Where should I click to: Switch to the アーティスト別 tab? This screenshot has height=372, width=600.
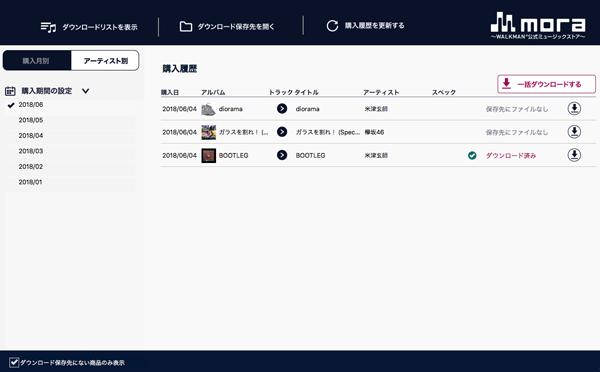[105, 60]
